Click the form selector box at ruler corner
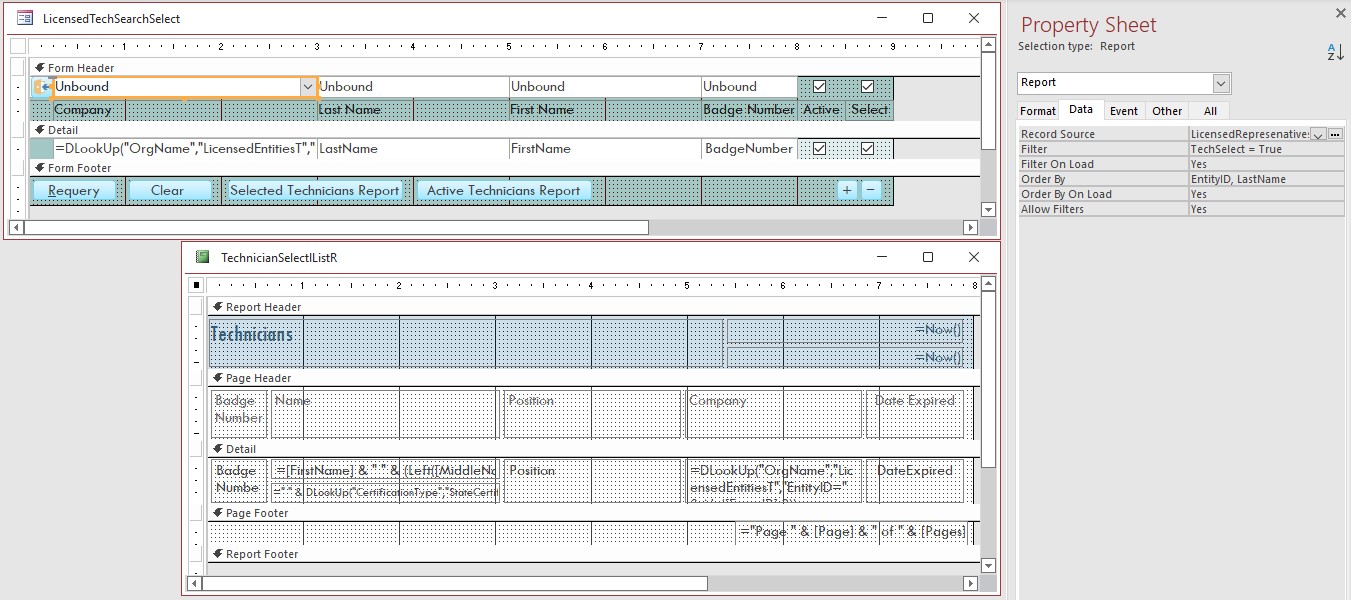This screenshot has height=600, width=1351. pyautogui.click(x=18, y=46)
